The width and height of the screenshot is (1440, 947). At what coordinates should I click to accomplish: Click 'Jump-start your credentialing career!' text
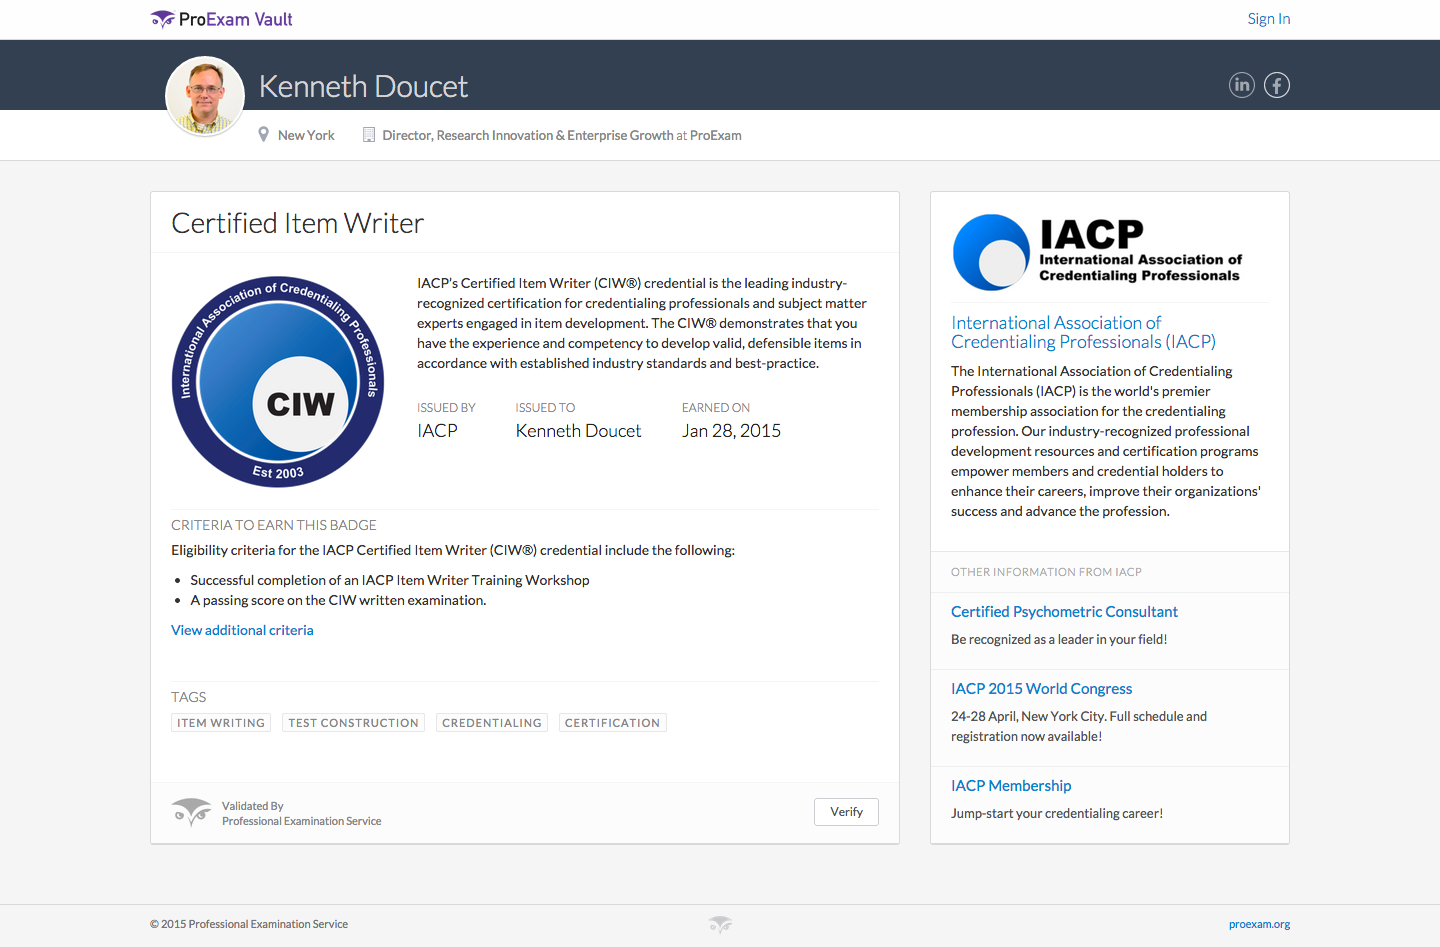[x=1057, y=813]
